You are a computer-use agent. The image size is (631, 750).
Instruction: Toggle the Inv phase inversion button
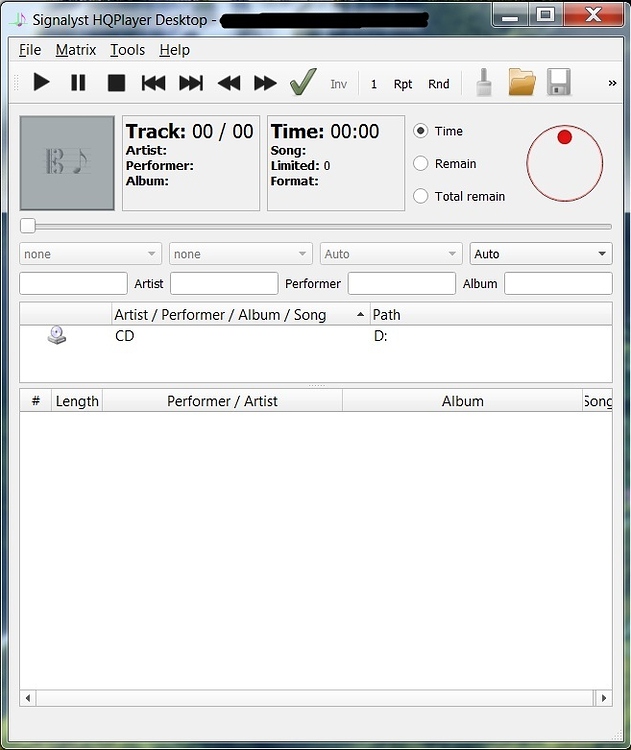coord(339,84)
